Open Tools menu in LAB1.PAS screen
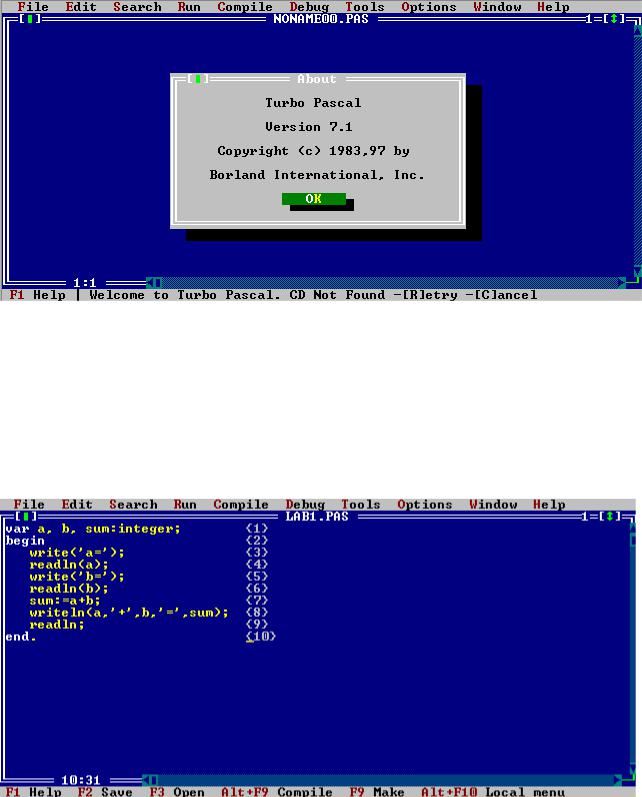Screen dimensions: 642x797 coord(361,504)
